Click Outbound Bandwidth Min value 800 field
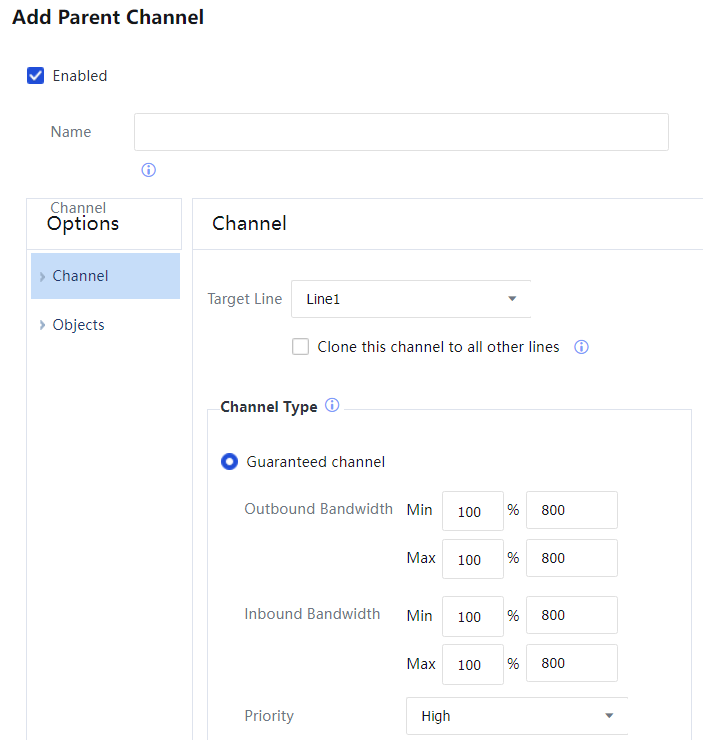 571,510
